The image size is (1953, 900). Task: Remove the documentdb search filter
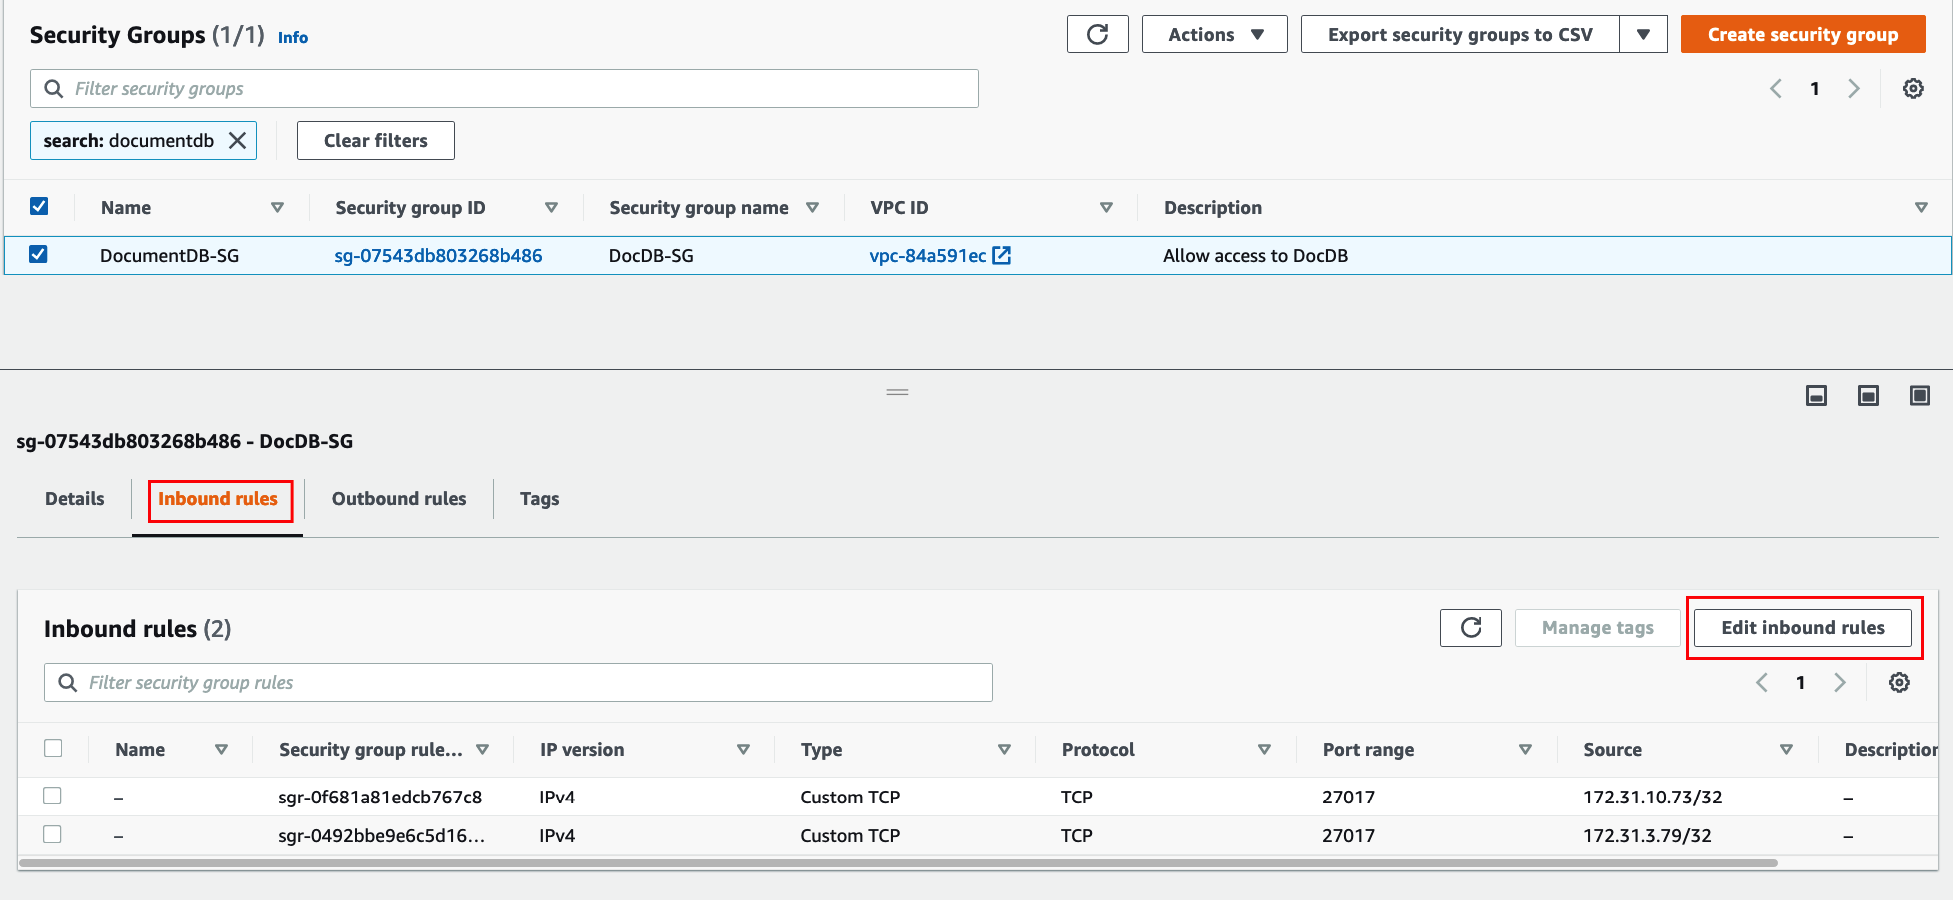[x=237, y=141]
